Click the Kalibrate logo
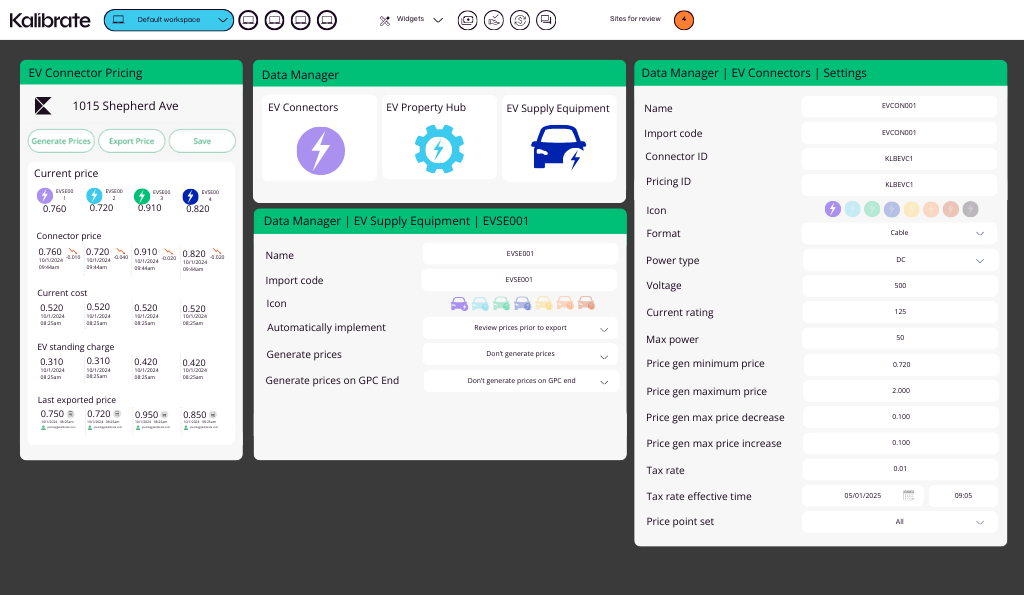The width and height of the screenshot is (1024, 595). coord(49,19)
